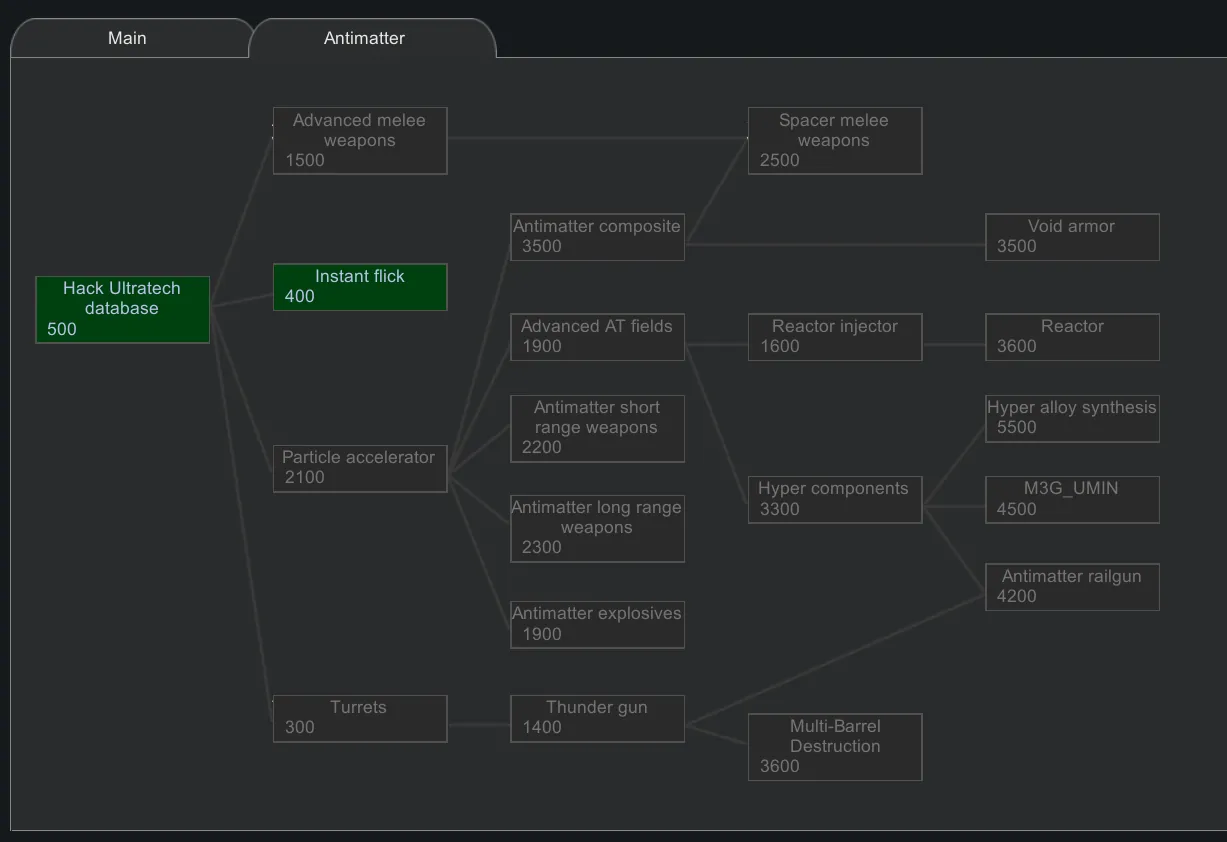The width and height of the screenshot is (1227, 842).
Task: Pick Antimatter short range weapons
Action: click(597, 428)
